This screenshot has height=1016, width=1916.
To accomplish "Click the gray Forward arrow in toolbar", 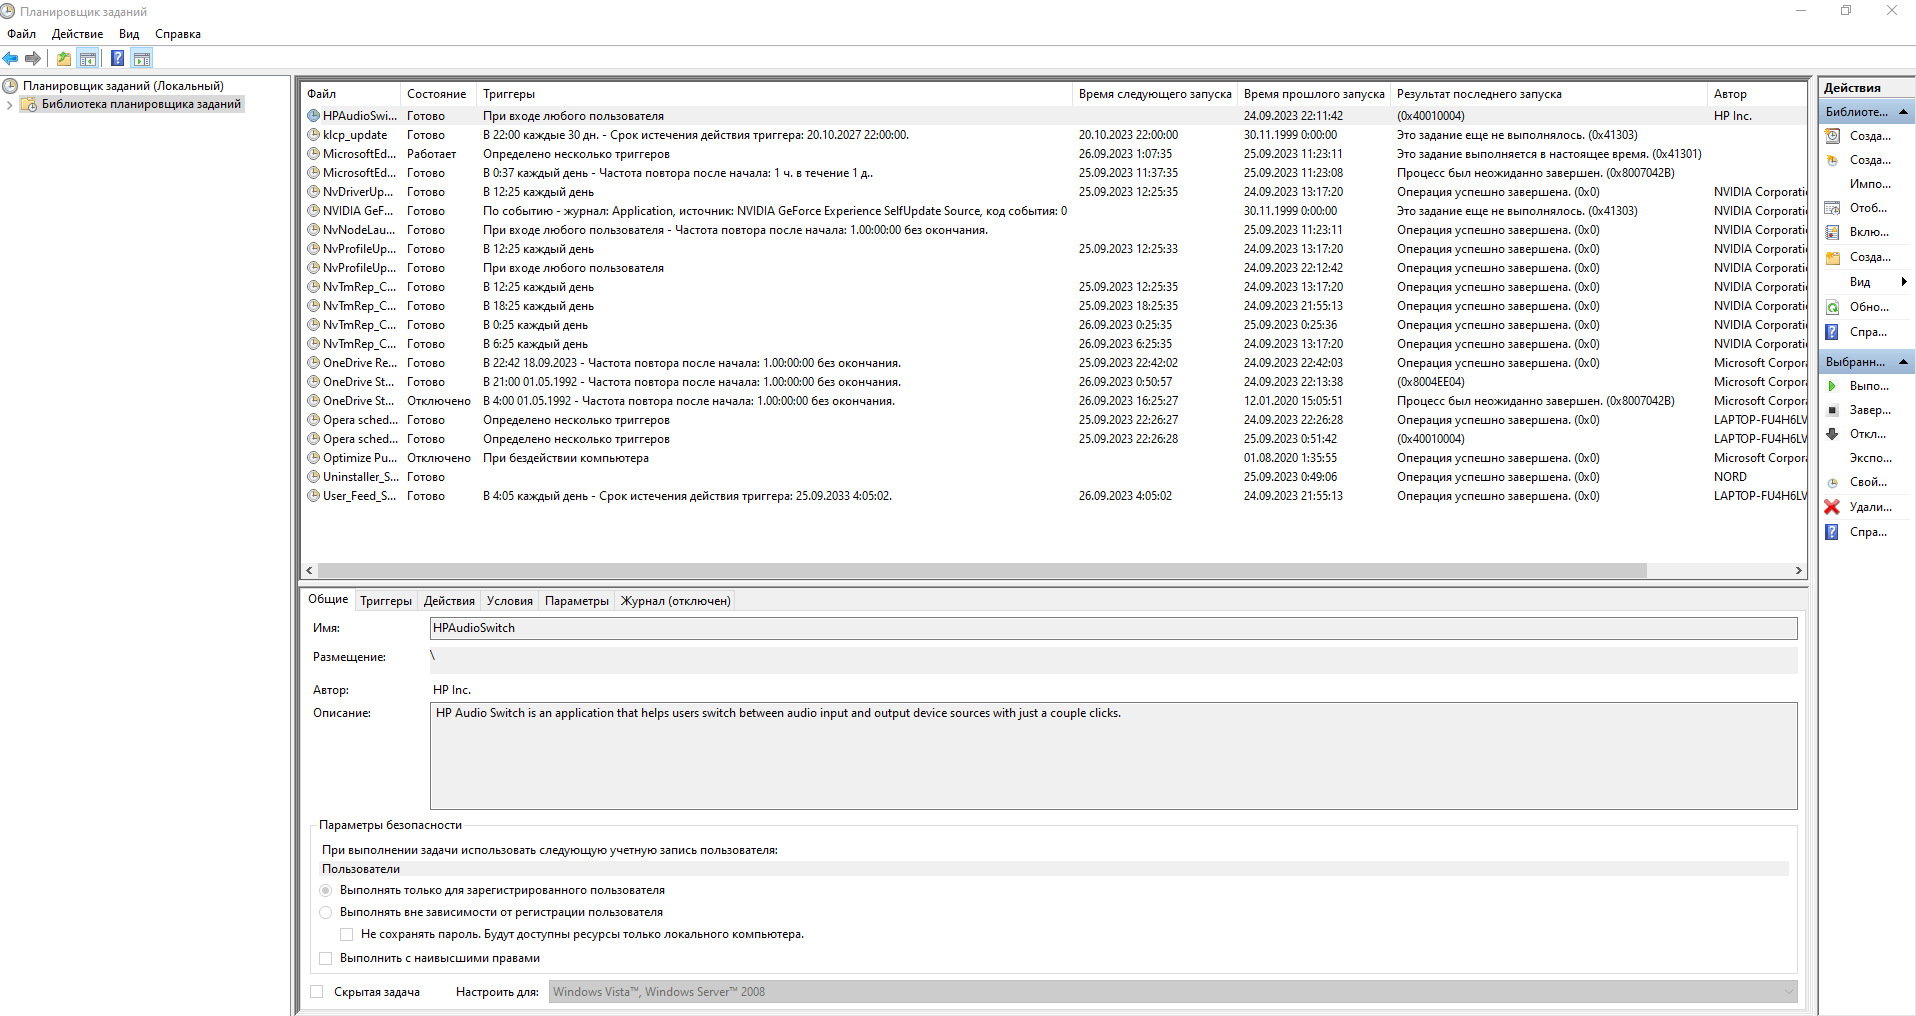I will tap(33, 59).
